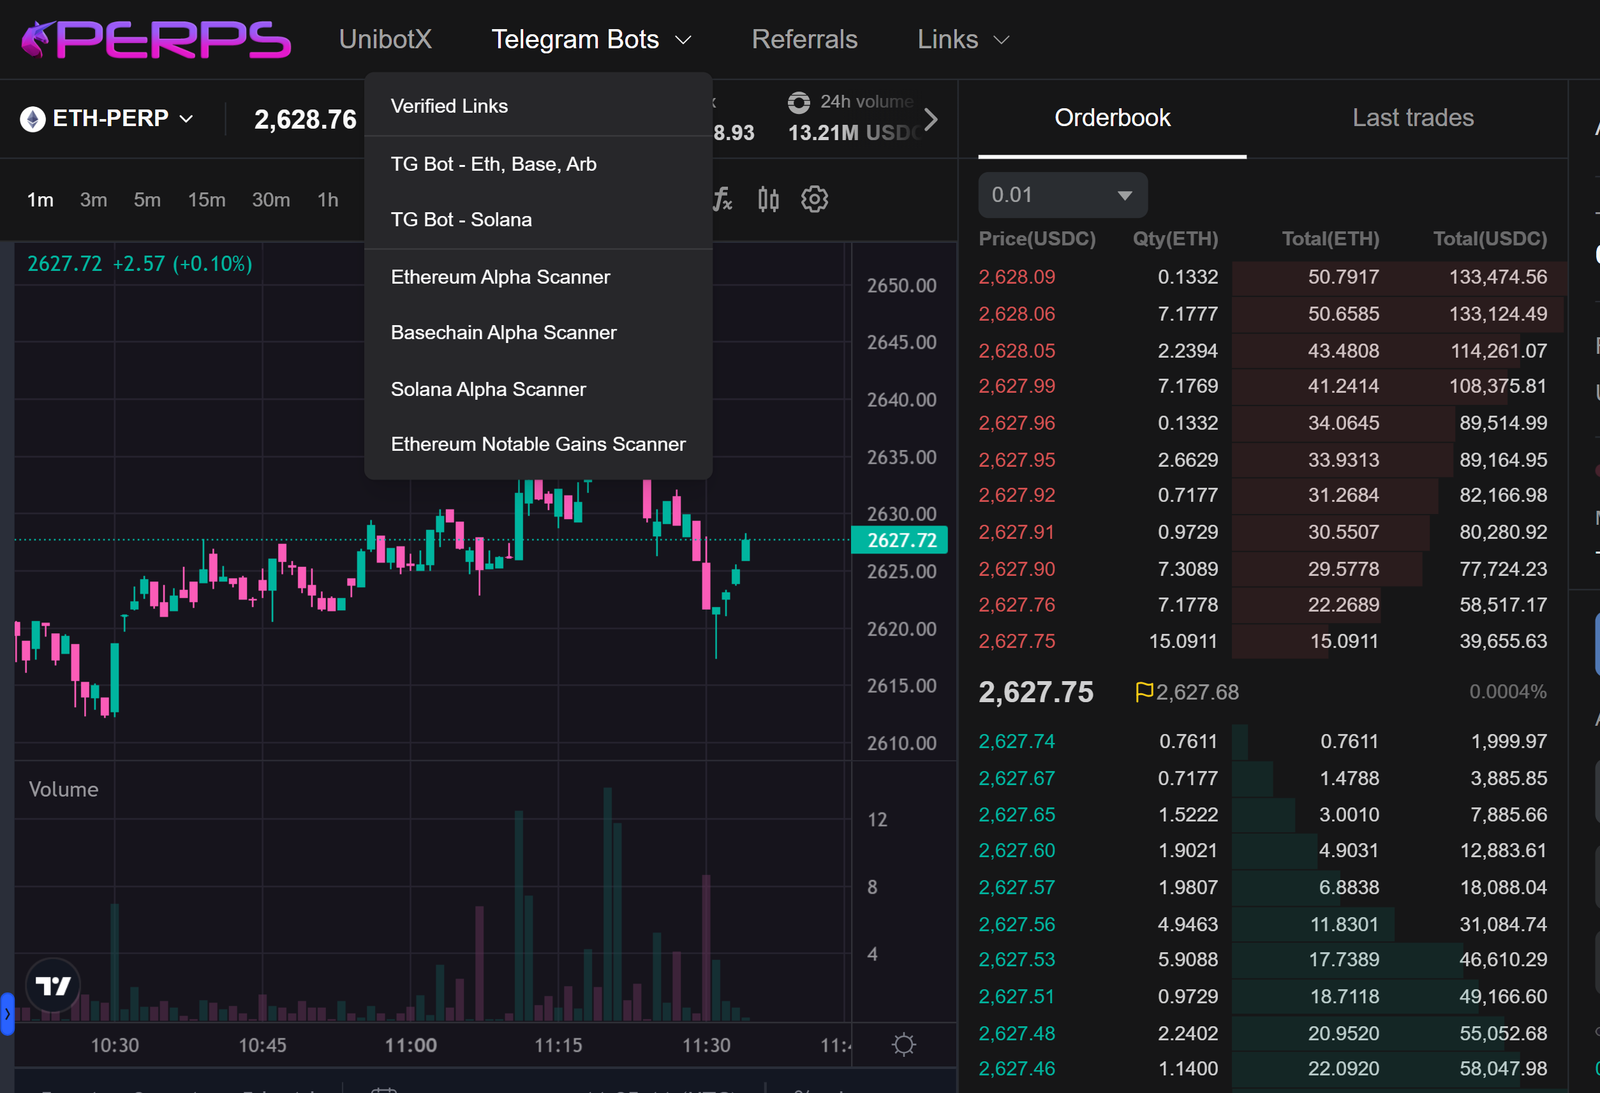Click the 2,627.74 top bid row
1600x1093 pixels.
1262,742
